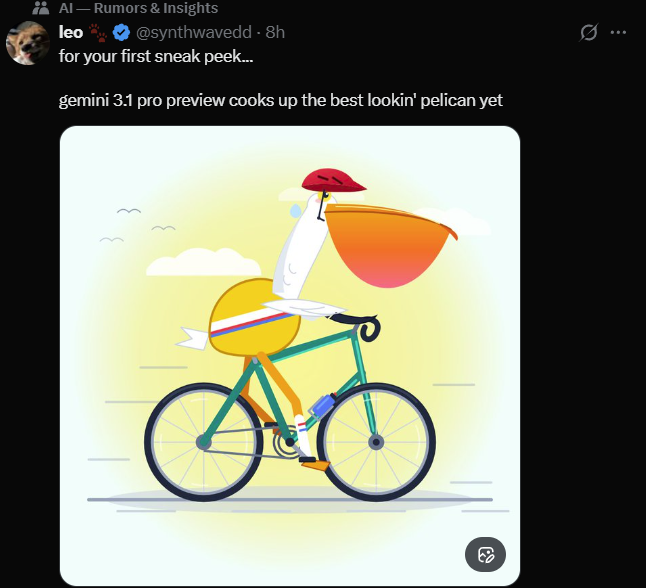Click the "for your first sneak peek" text
Image resolution: width=646 pixels, height=588 pixels.
click(x=156, y=56)
